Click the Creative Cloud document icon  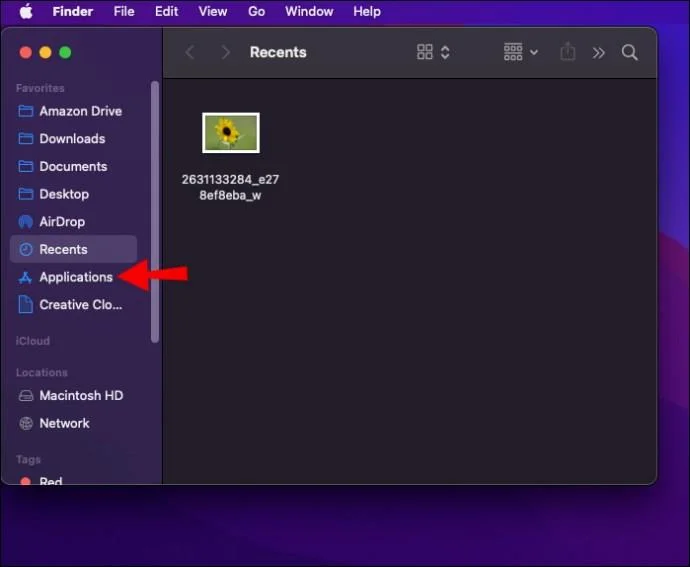[26, 305]
